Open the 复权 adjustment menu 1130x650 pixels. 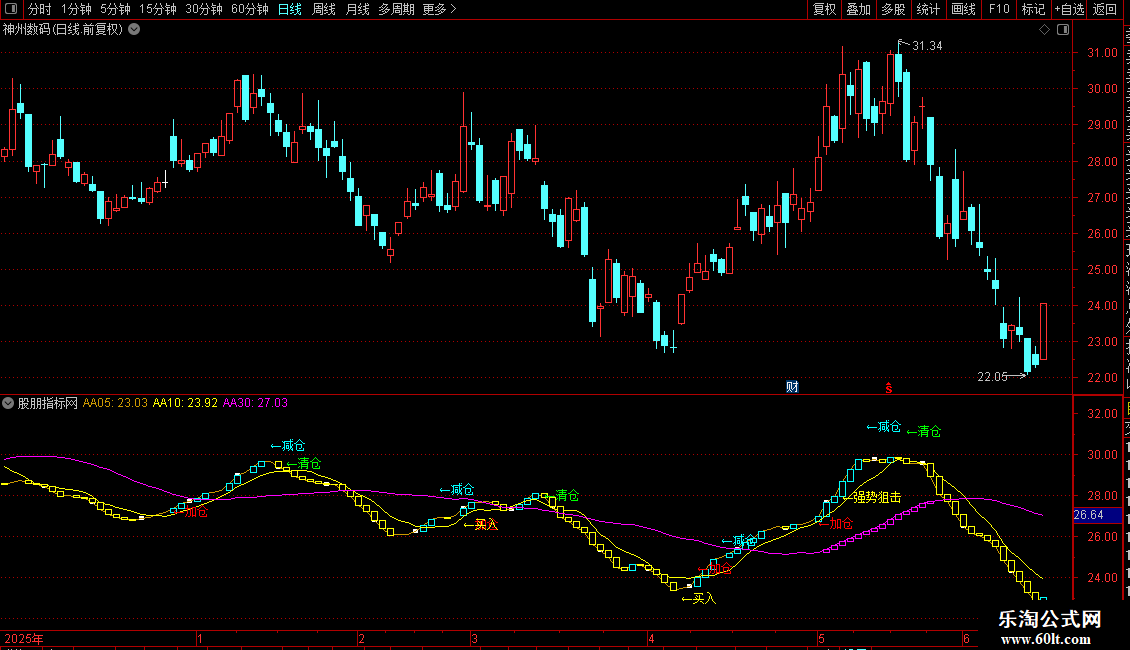[x=824, y=9]
